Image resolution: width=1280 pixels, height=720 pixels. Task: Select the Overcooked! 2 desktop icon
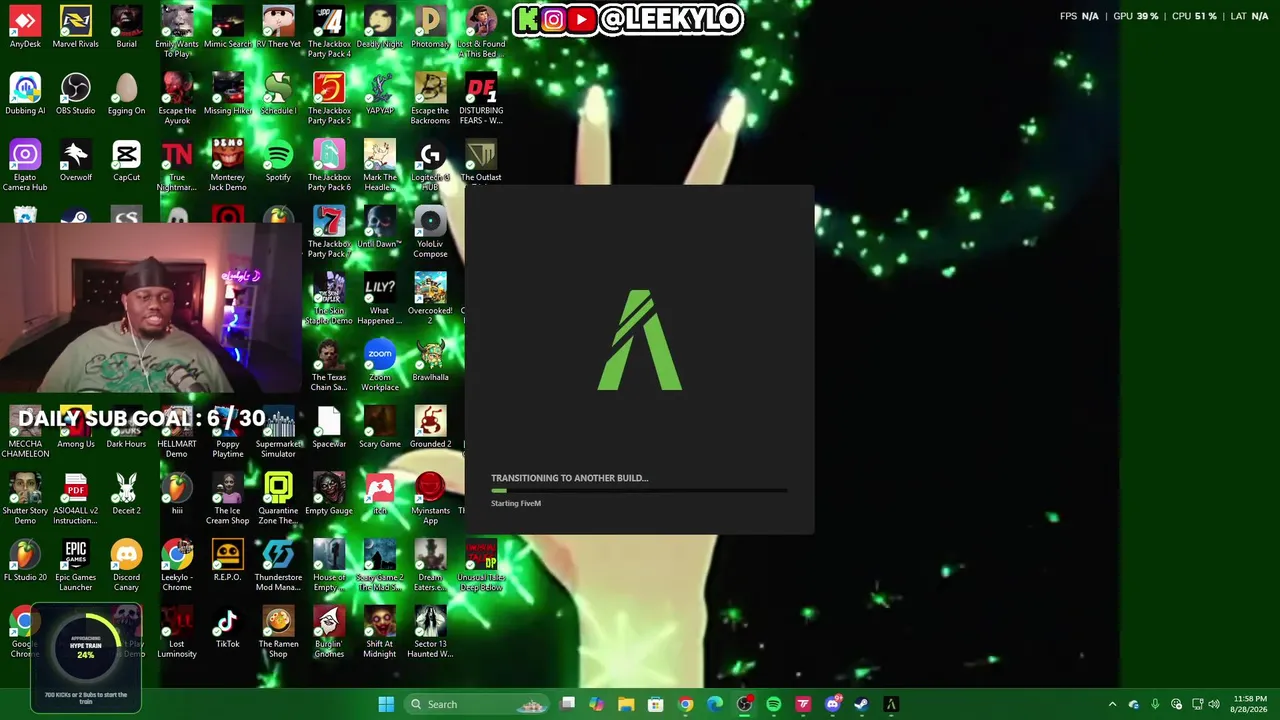(430, 298)
